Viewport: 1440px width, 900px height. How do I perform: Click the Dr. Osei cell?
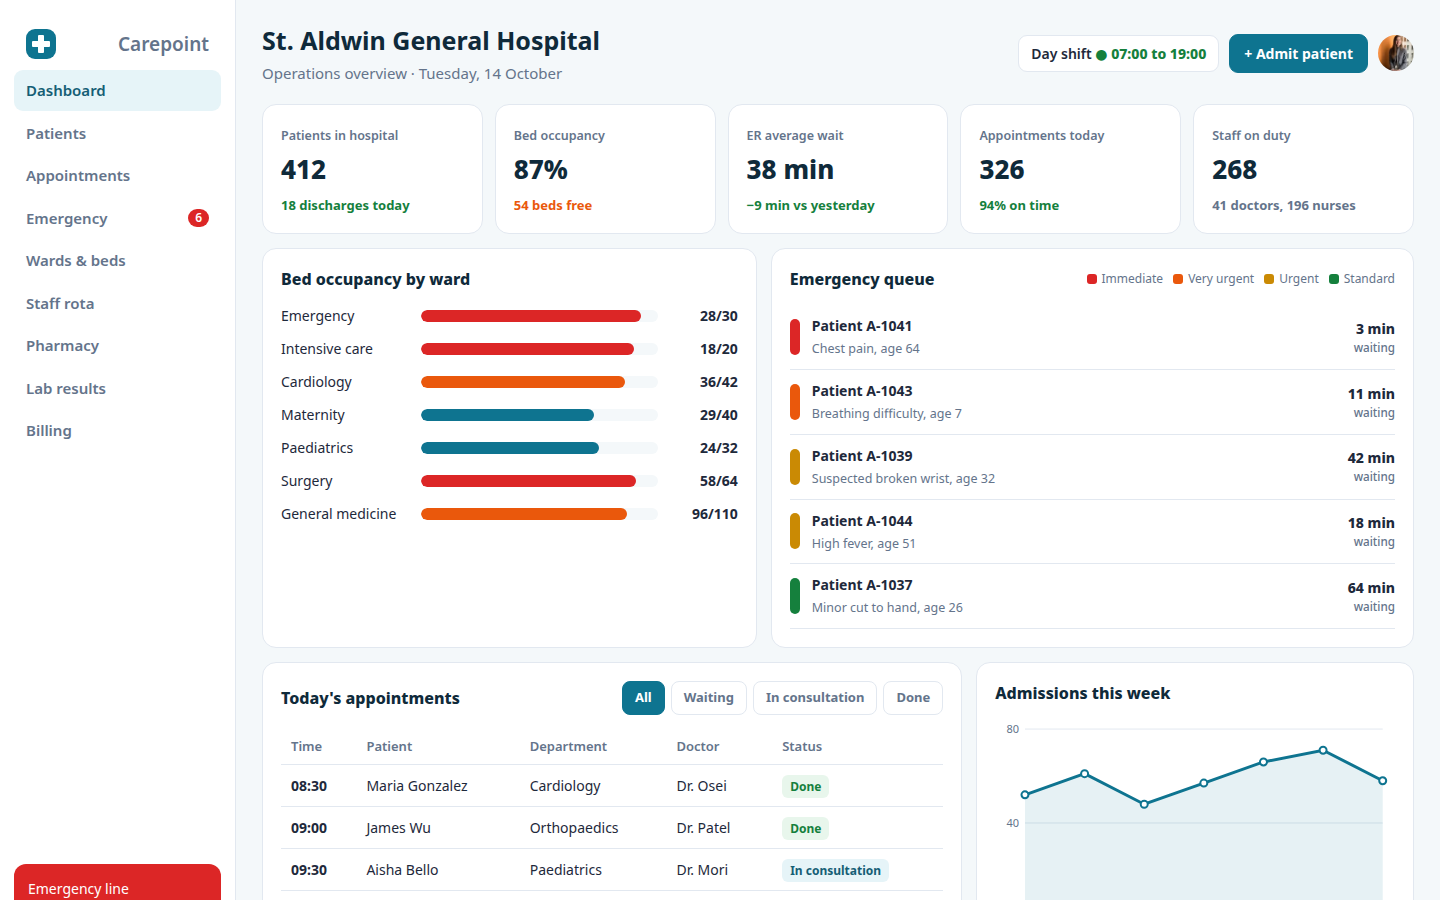click(x=702, y=786)
